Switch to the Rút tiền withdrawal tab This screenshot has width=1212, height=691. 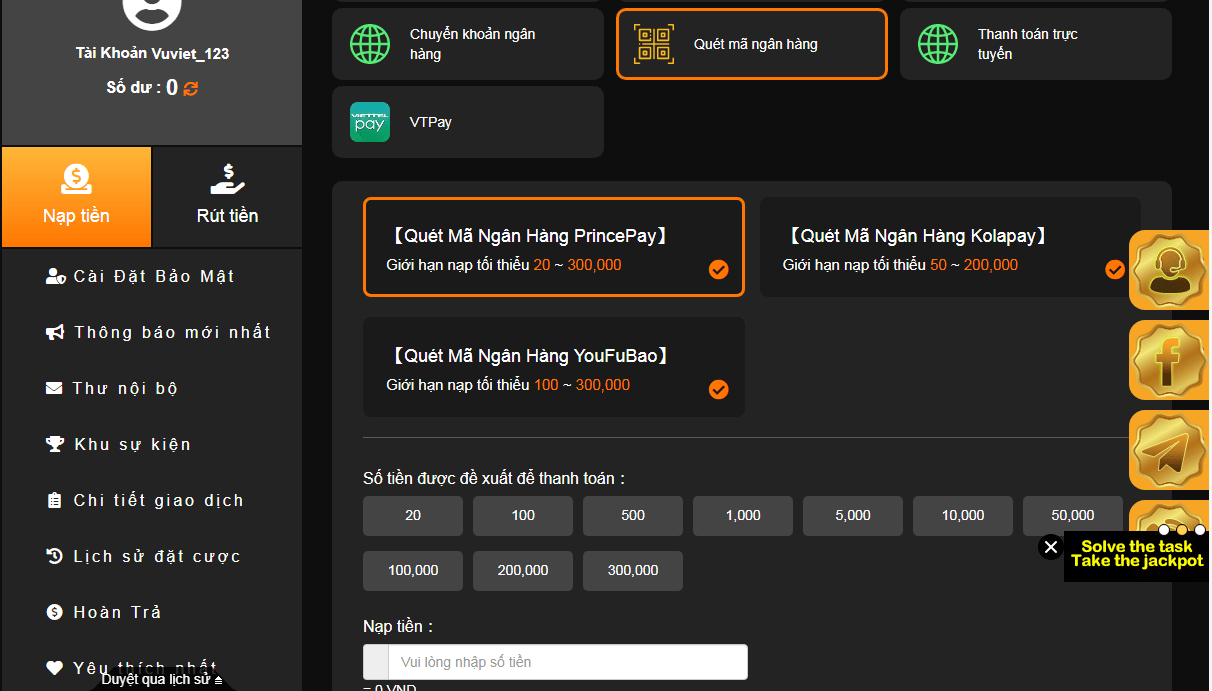(x=227, y=197)
